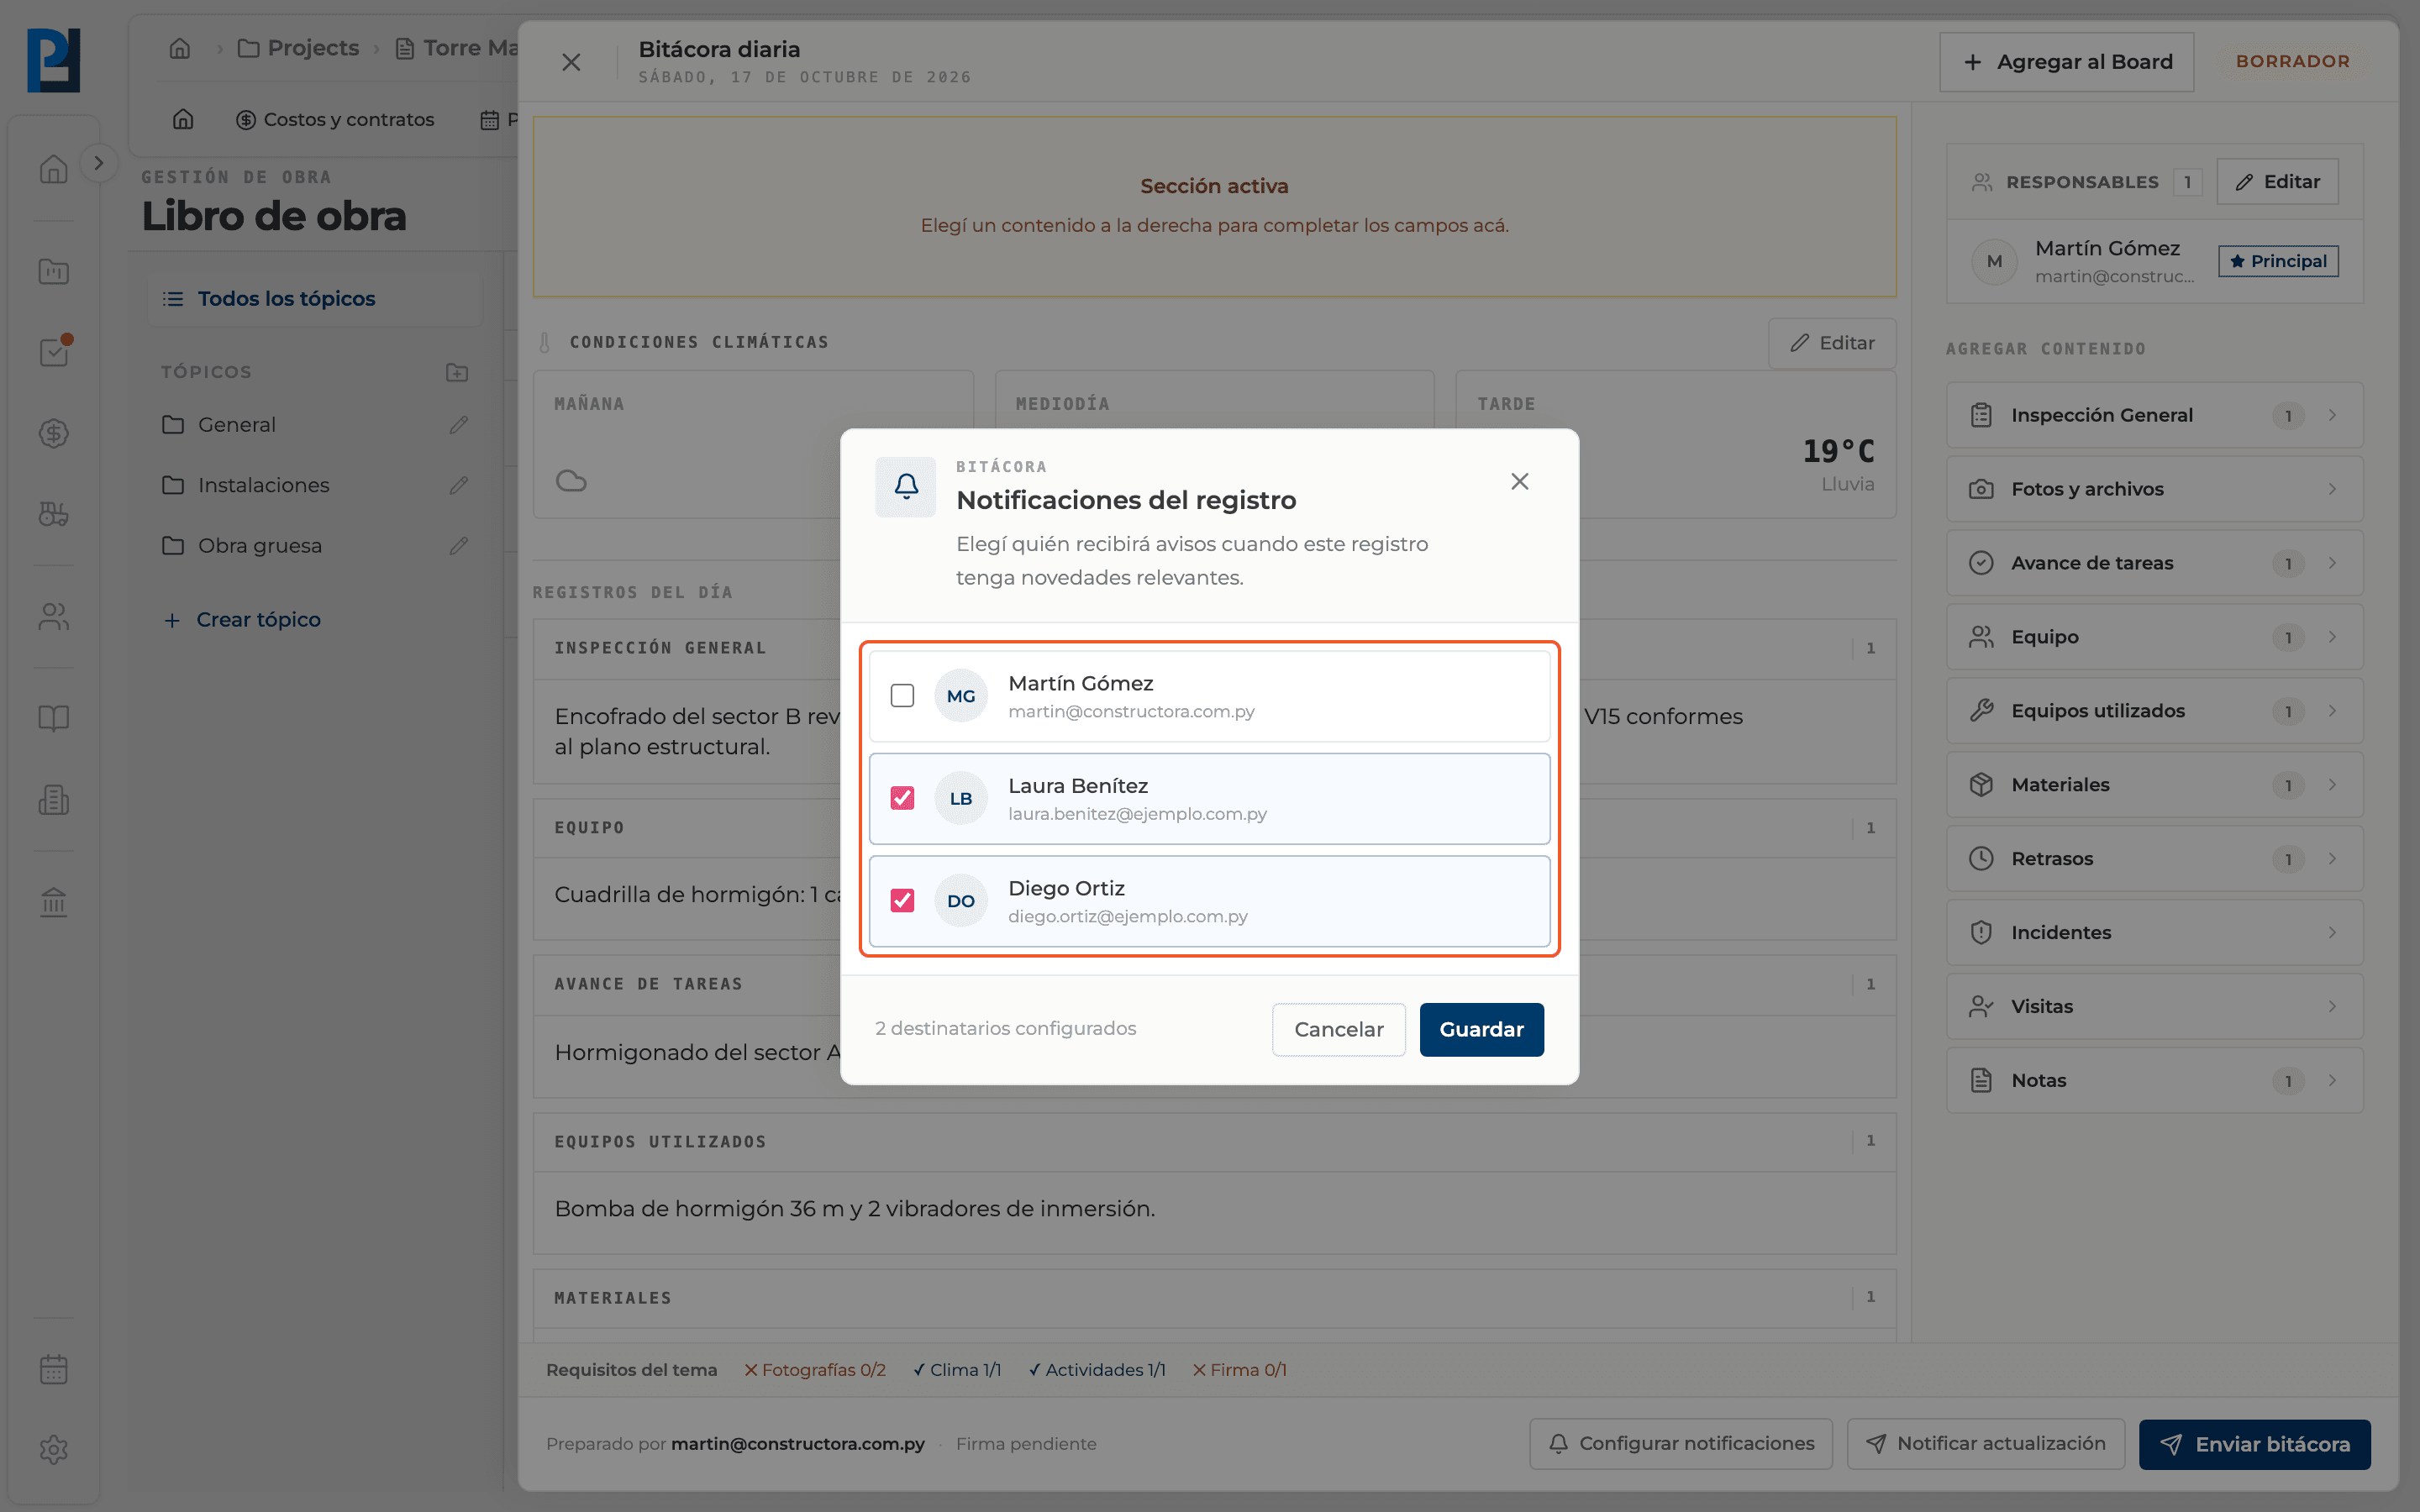Edit Responsables list

pos(2277,181)
